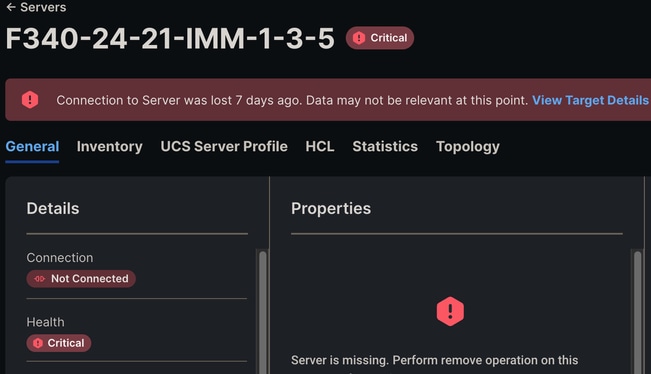Image resolution: width=651 pixels, height=374 pixels.
Task: Click the Critical badge in page header
Action: 379,38
